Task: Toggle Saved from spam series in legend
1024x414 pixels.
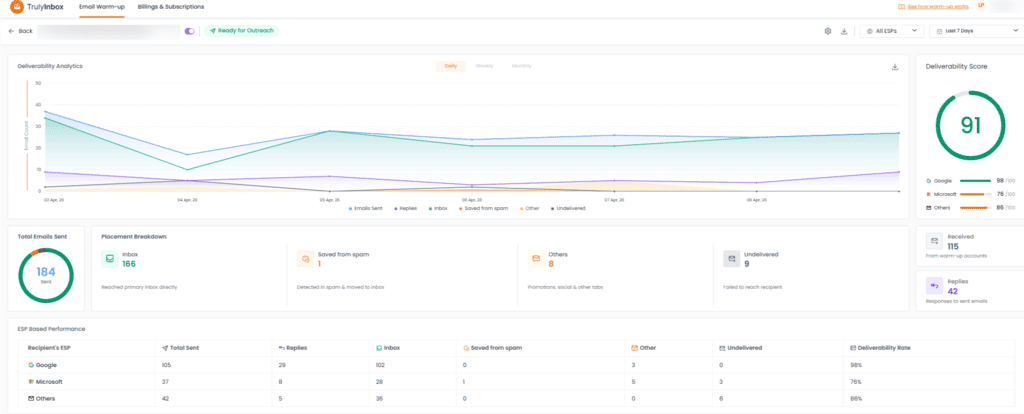Action: [483, 208]
